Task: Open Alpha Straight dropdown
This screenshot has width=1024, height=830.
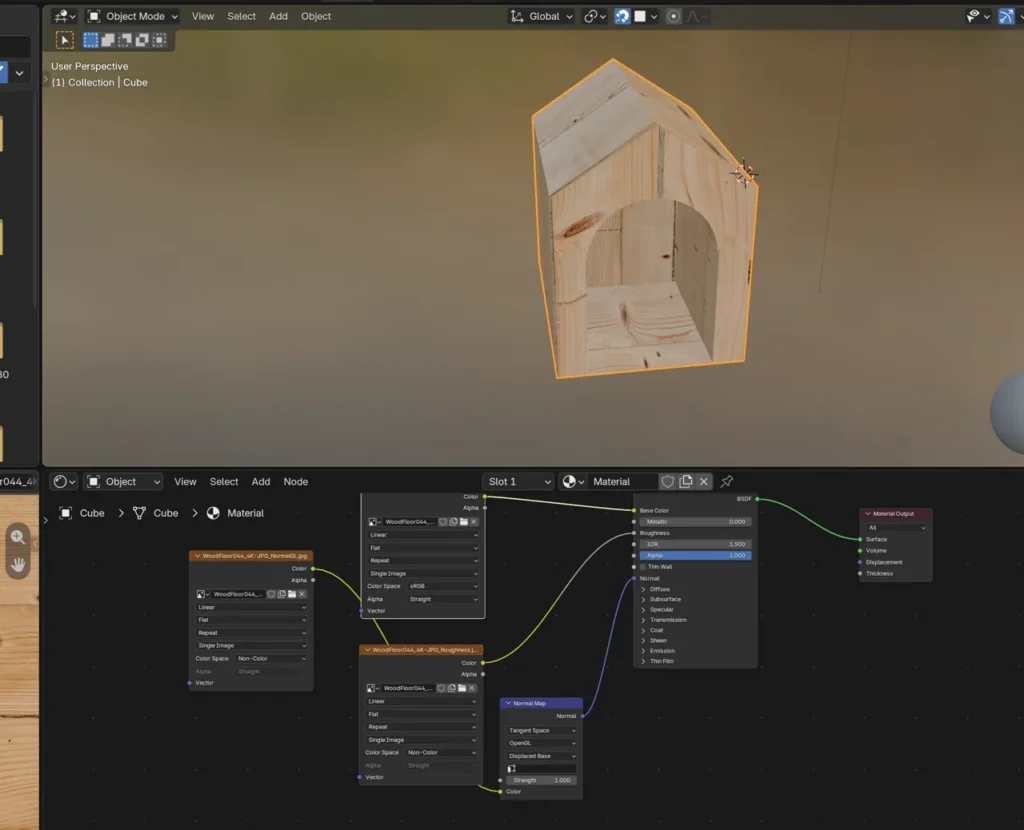Action: point(443,599)
